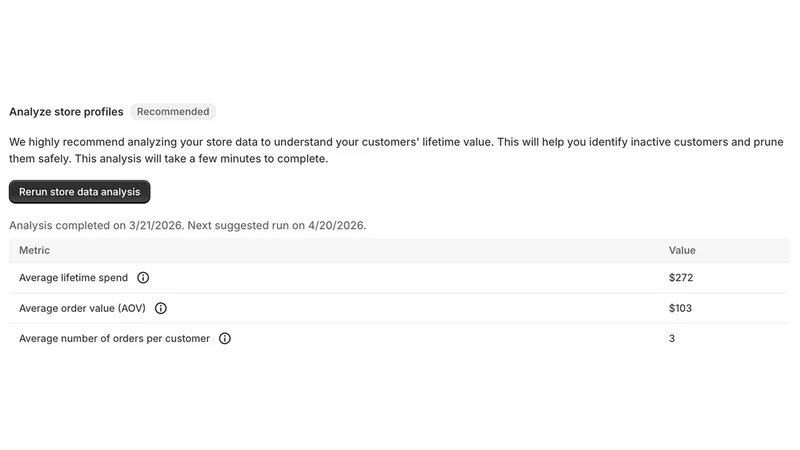Image resolution: width=800 pixels, height=450 pixels.
Task: Open the Average order value (AOV) info tooltip icon
Action: pos(161,308)
